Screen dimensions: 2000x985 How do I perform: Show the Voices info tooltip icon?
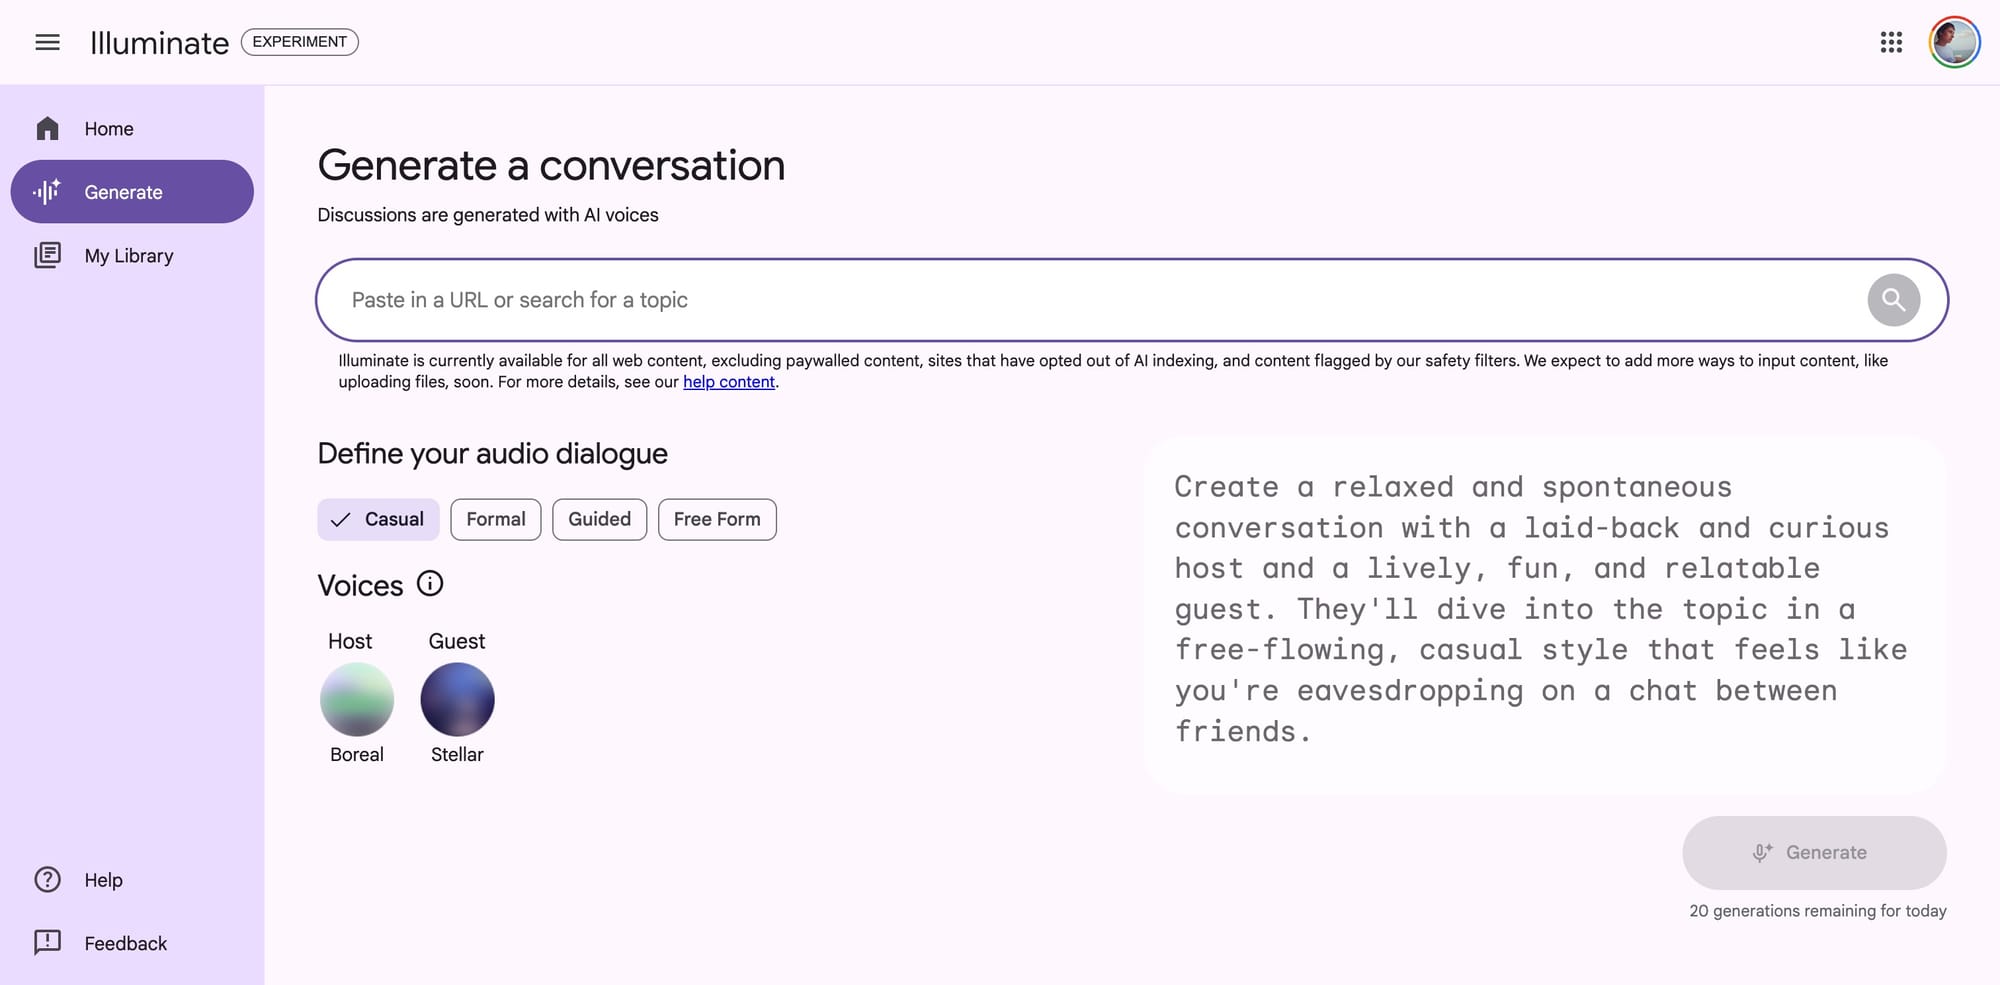[430, 584]
